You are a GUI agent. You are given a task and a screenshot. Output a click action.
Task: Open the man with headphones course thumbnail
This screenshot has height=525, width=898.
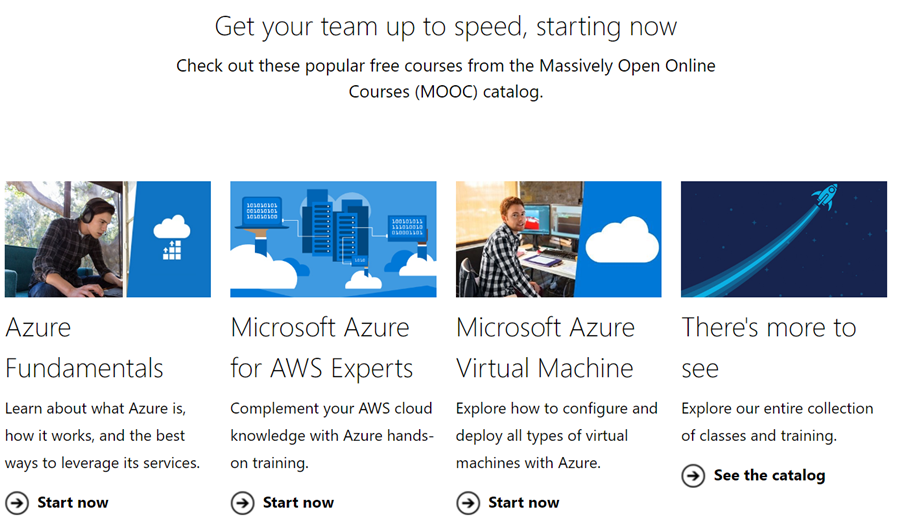pos(108,239)
